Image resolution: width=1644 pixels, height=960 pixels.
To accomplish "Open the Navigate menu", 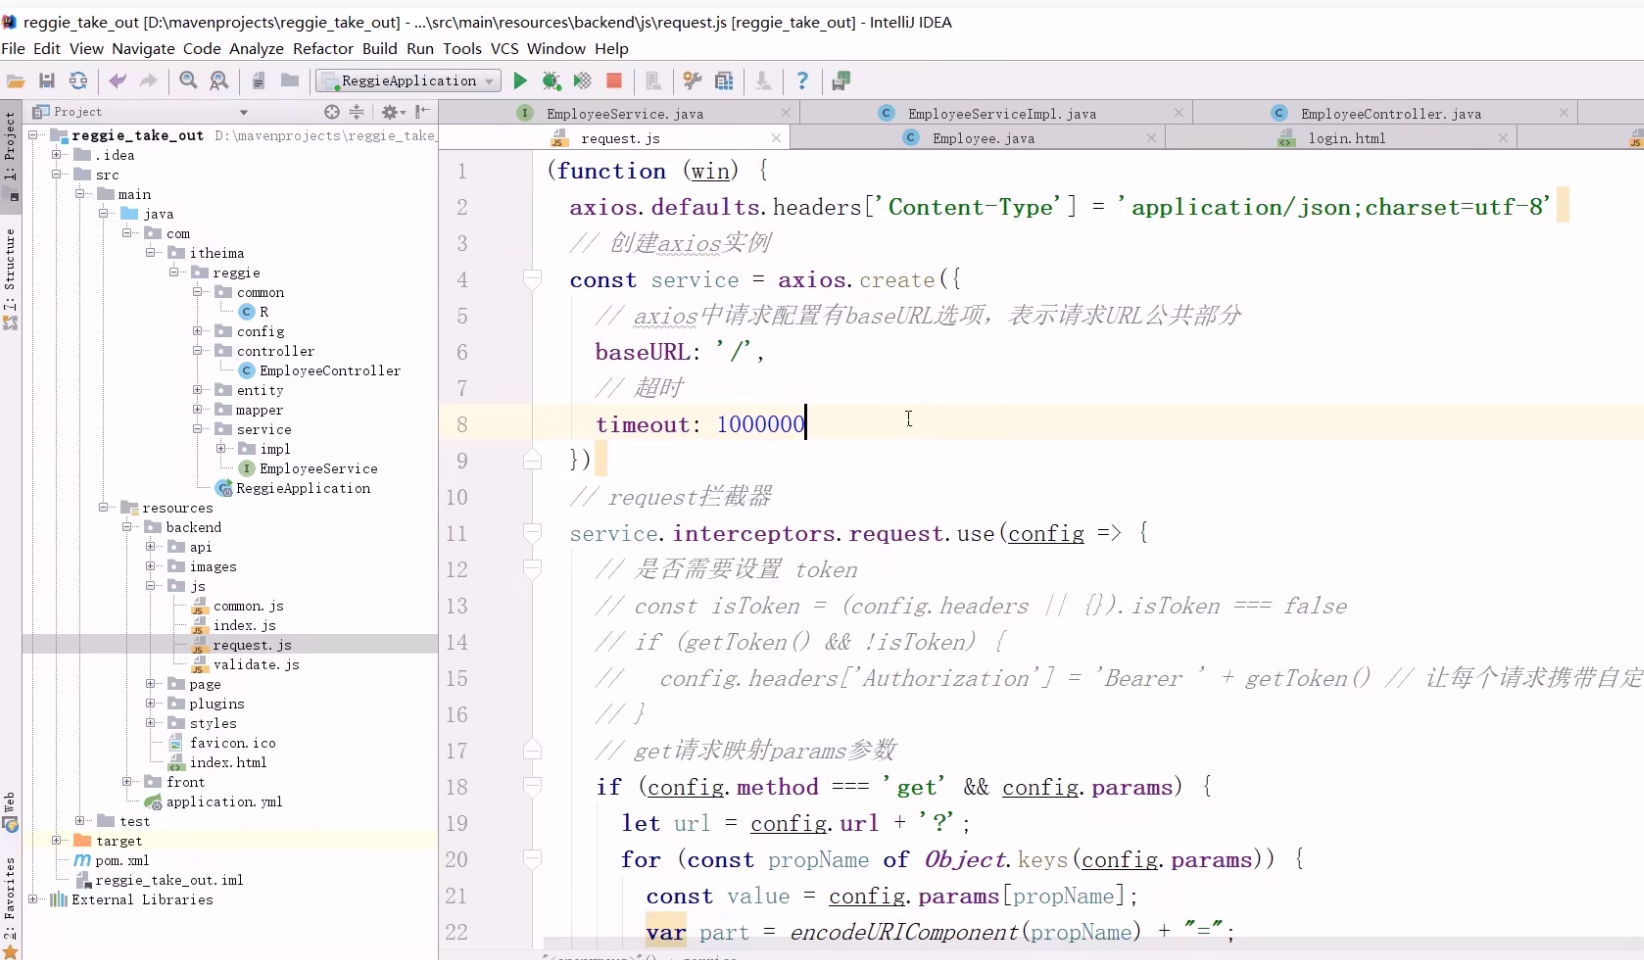I will pos(143,48).
